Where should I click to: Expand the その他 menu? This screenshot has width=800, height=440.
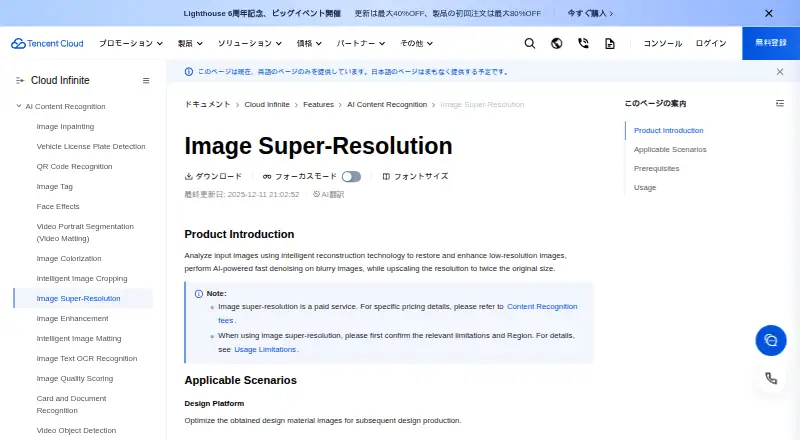point(416,43)
